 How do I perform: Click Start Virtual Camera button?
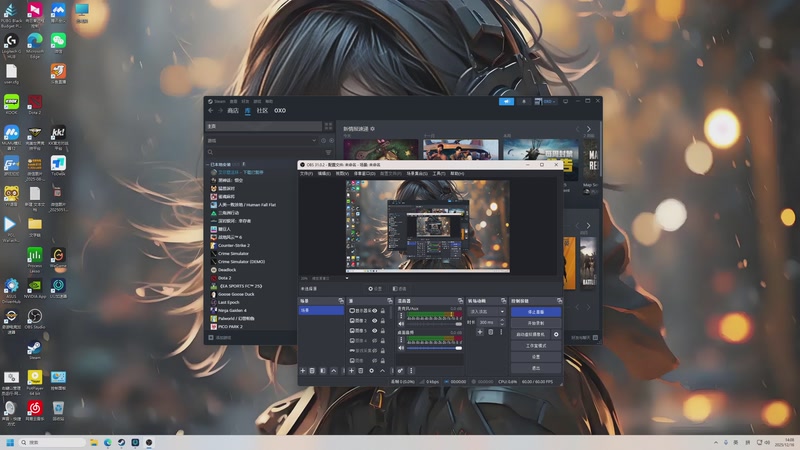(x=531, y=335)
